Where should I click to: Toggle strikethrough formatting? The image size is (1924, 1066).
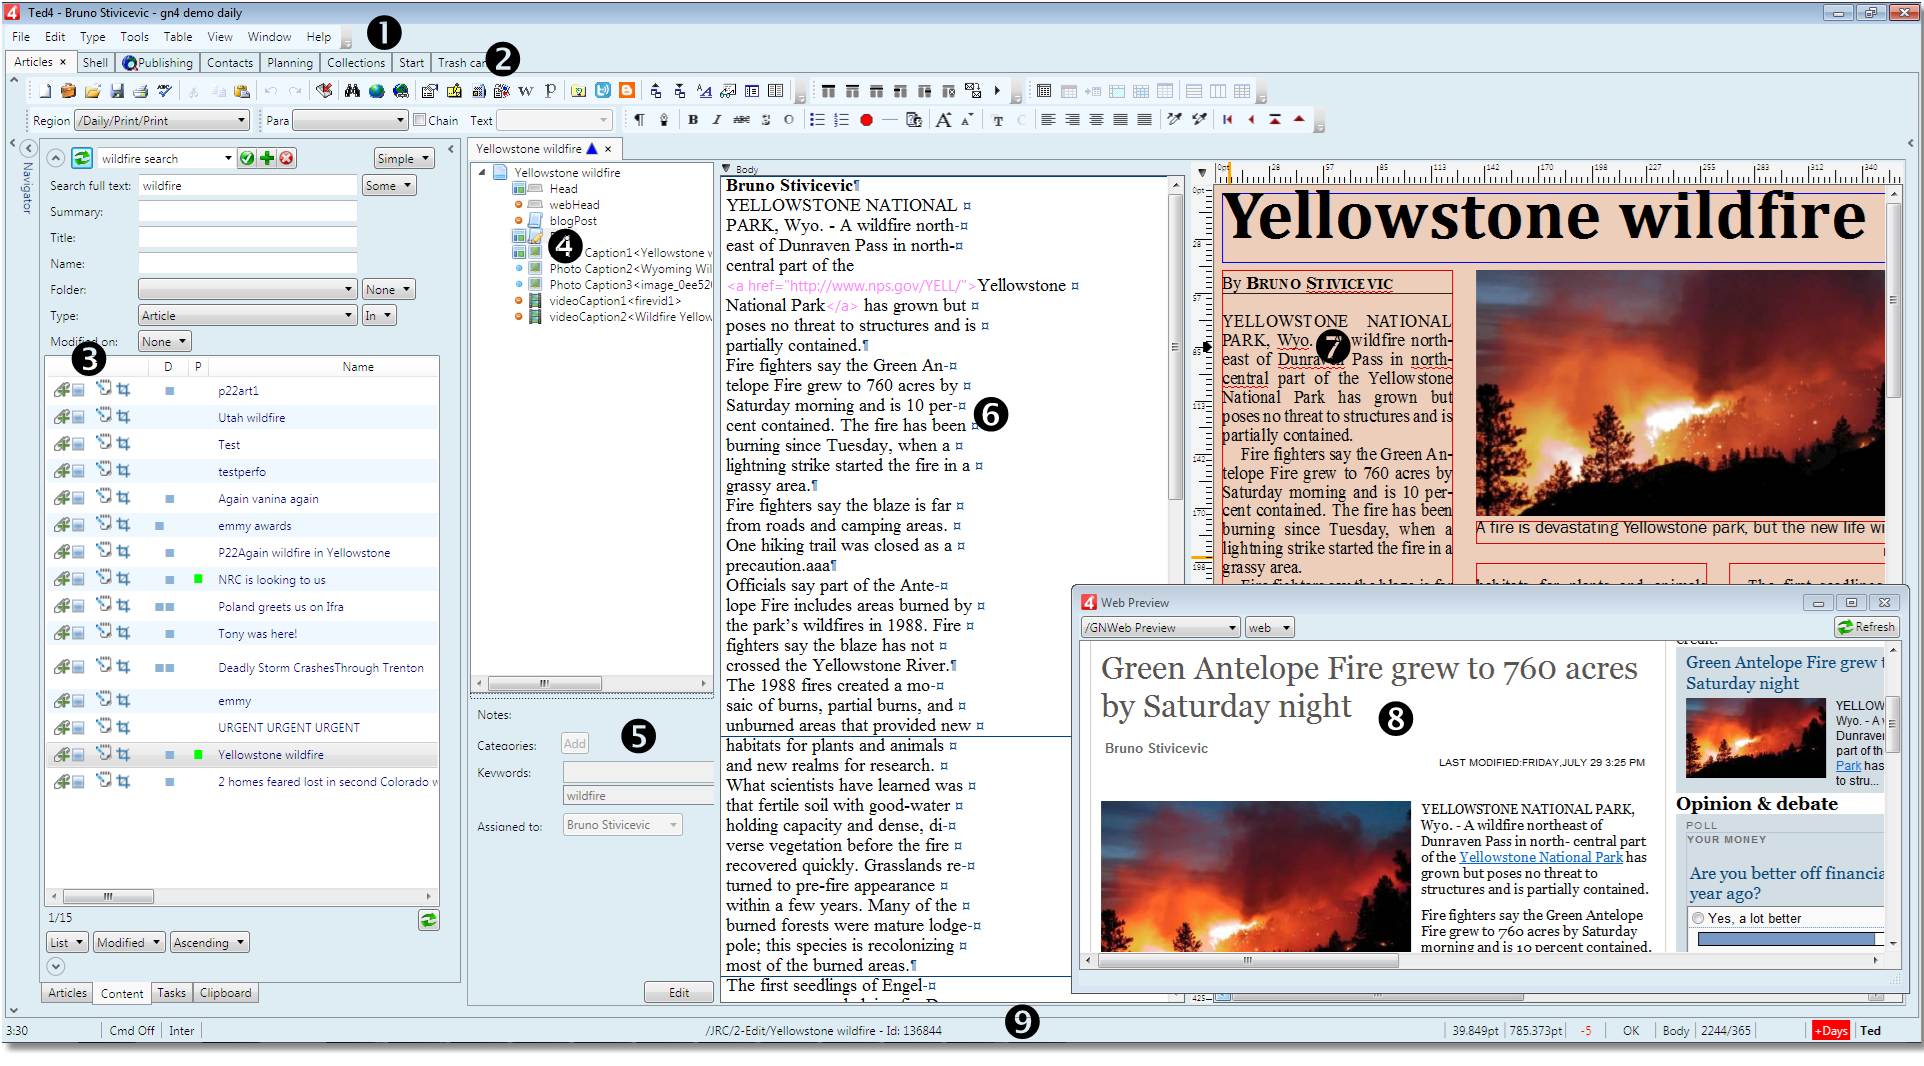(741, 120)
